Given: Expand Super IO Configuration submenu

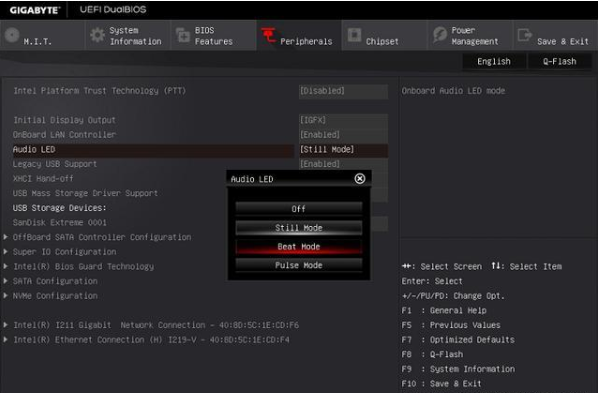Looking at the screenshot, I should (64, 252).
